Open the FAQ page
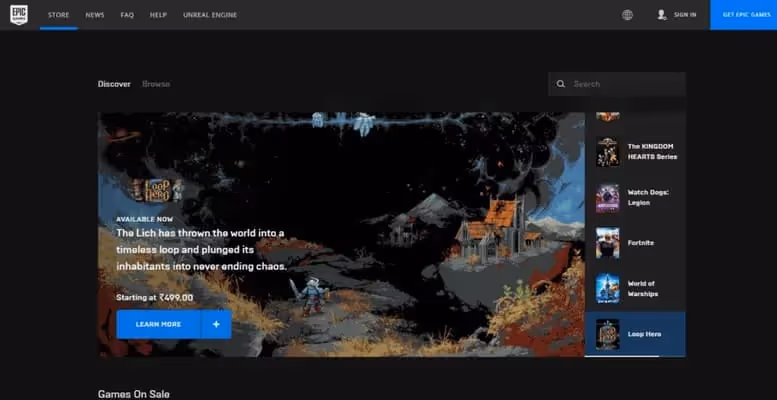The image size is (777, 400). [127, 15]
